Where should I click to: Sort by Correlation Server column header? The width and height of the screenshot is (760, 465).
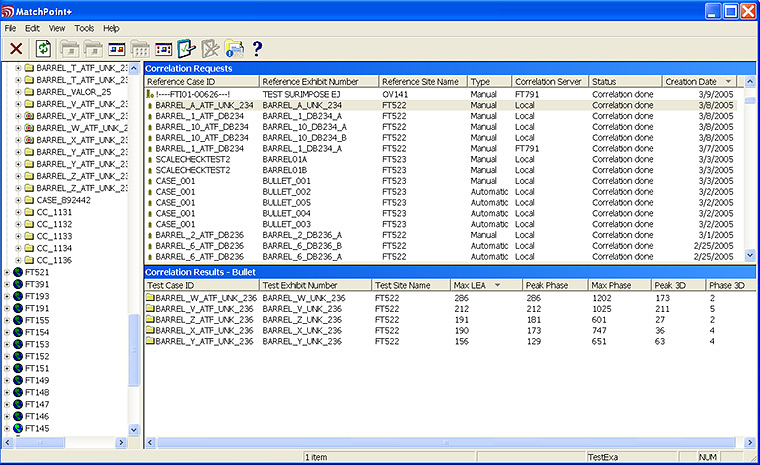(550, 81)
